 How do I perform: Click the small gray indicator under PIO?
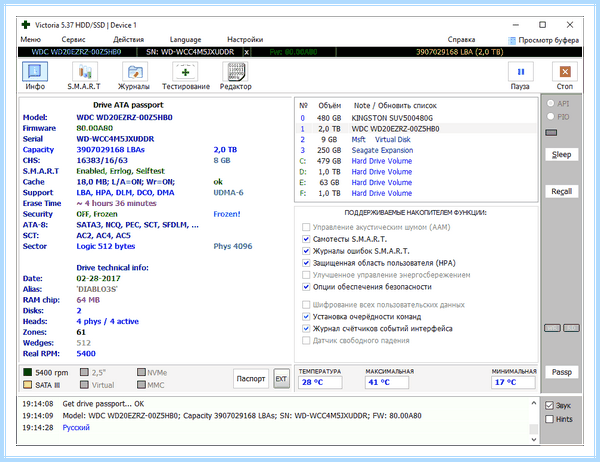pos(551,132)
